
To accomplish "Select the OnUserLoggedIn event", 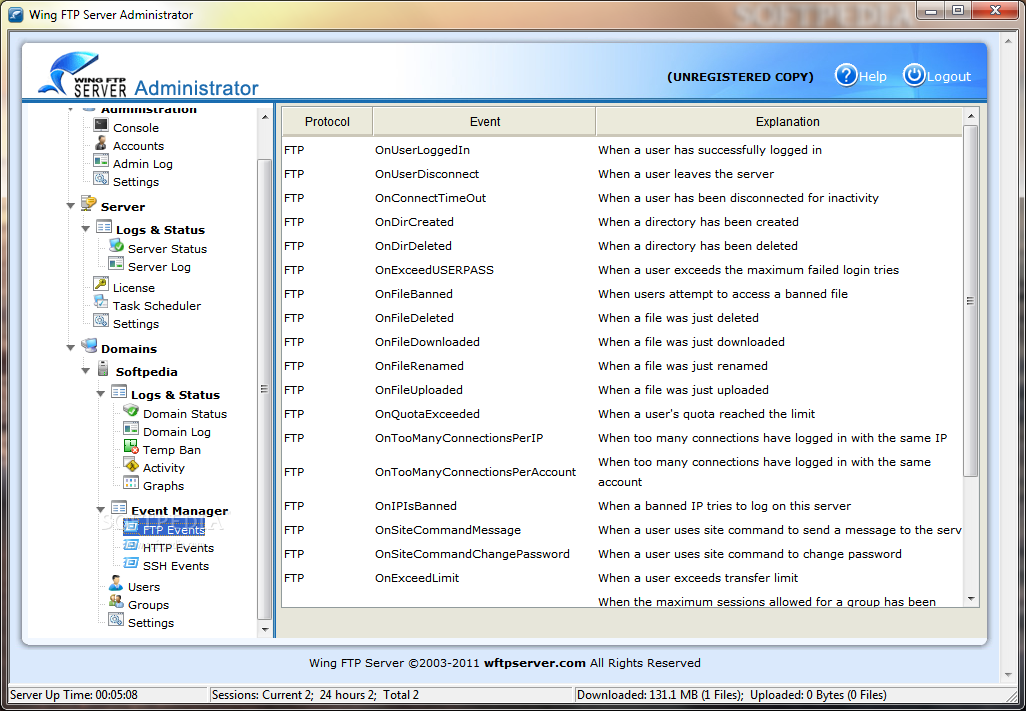I will click(x=422, y=150).
